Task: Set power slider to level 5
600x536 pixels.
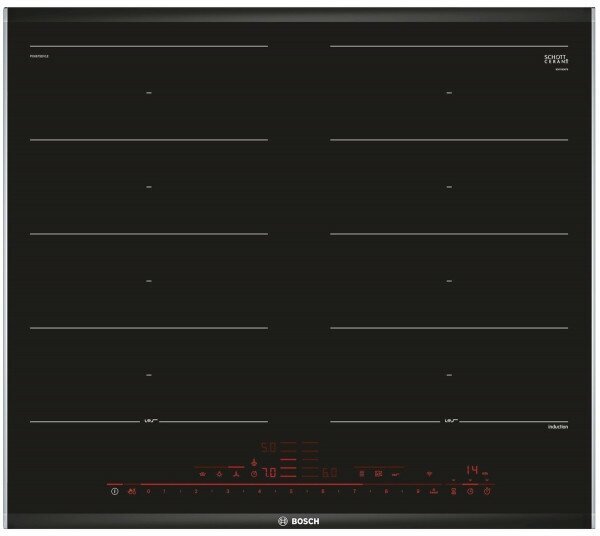Action: pos(291,491)
